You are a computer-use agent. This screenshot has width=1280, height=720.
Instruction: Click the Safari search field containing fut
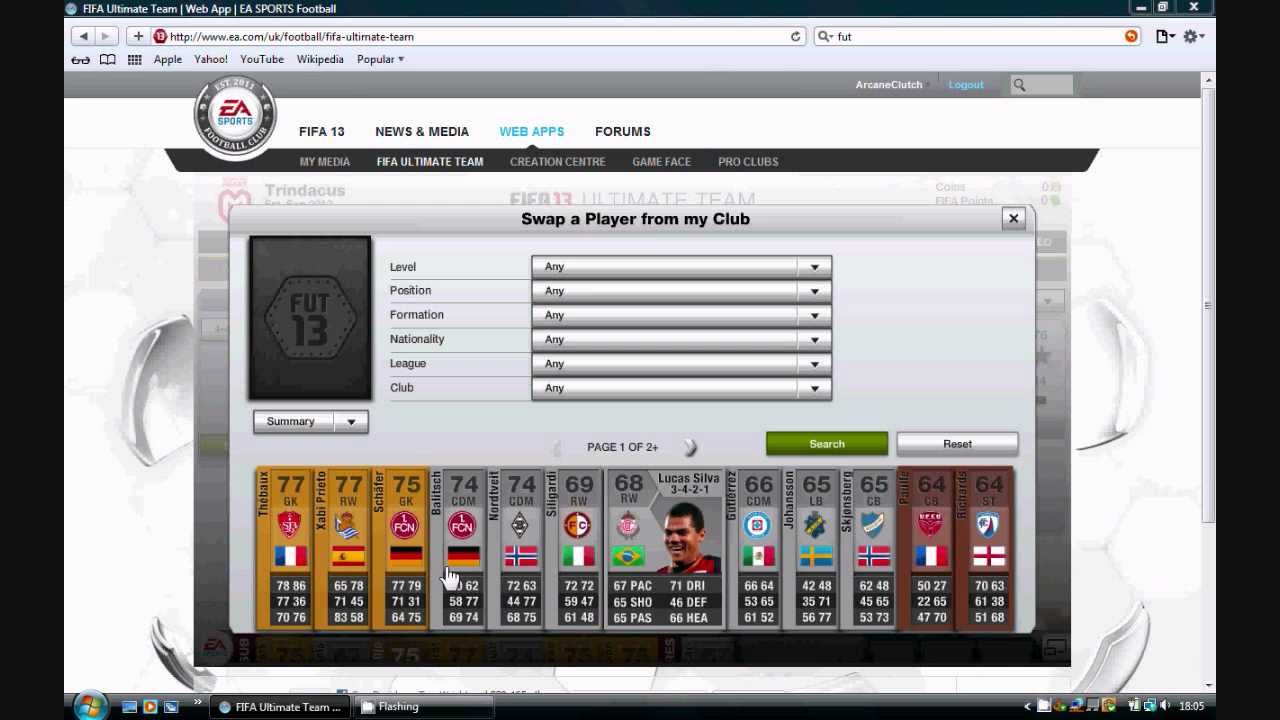coord(977,36)
